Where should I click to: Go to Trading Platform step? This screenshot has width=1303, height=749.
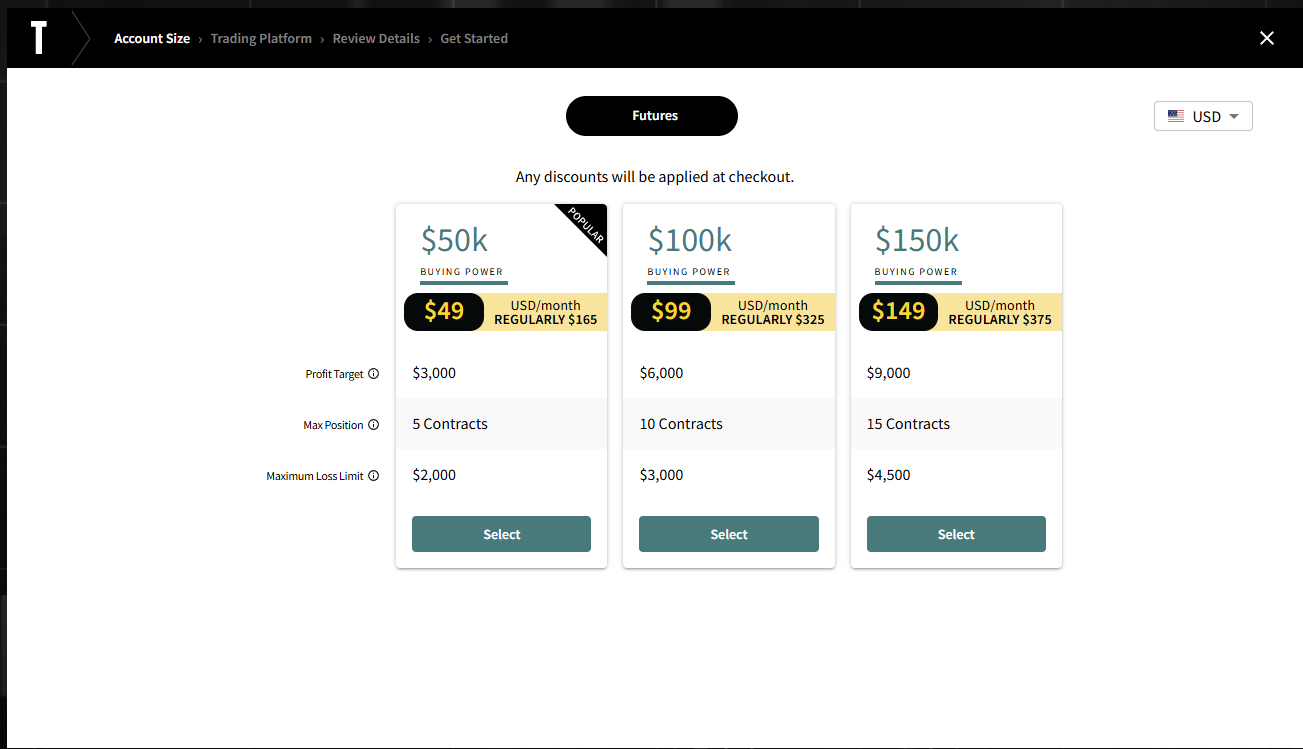coord(261,39)
